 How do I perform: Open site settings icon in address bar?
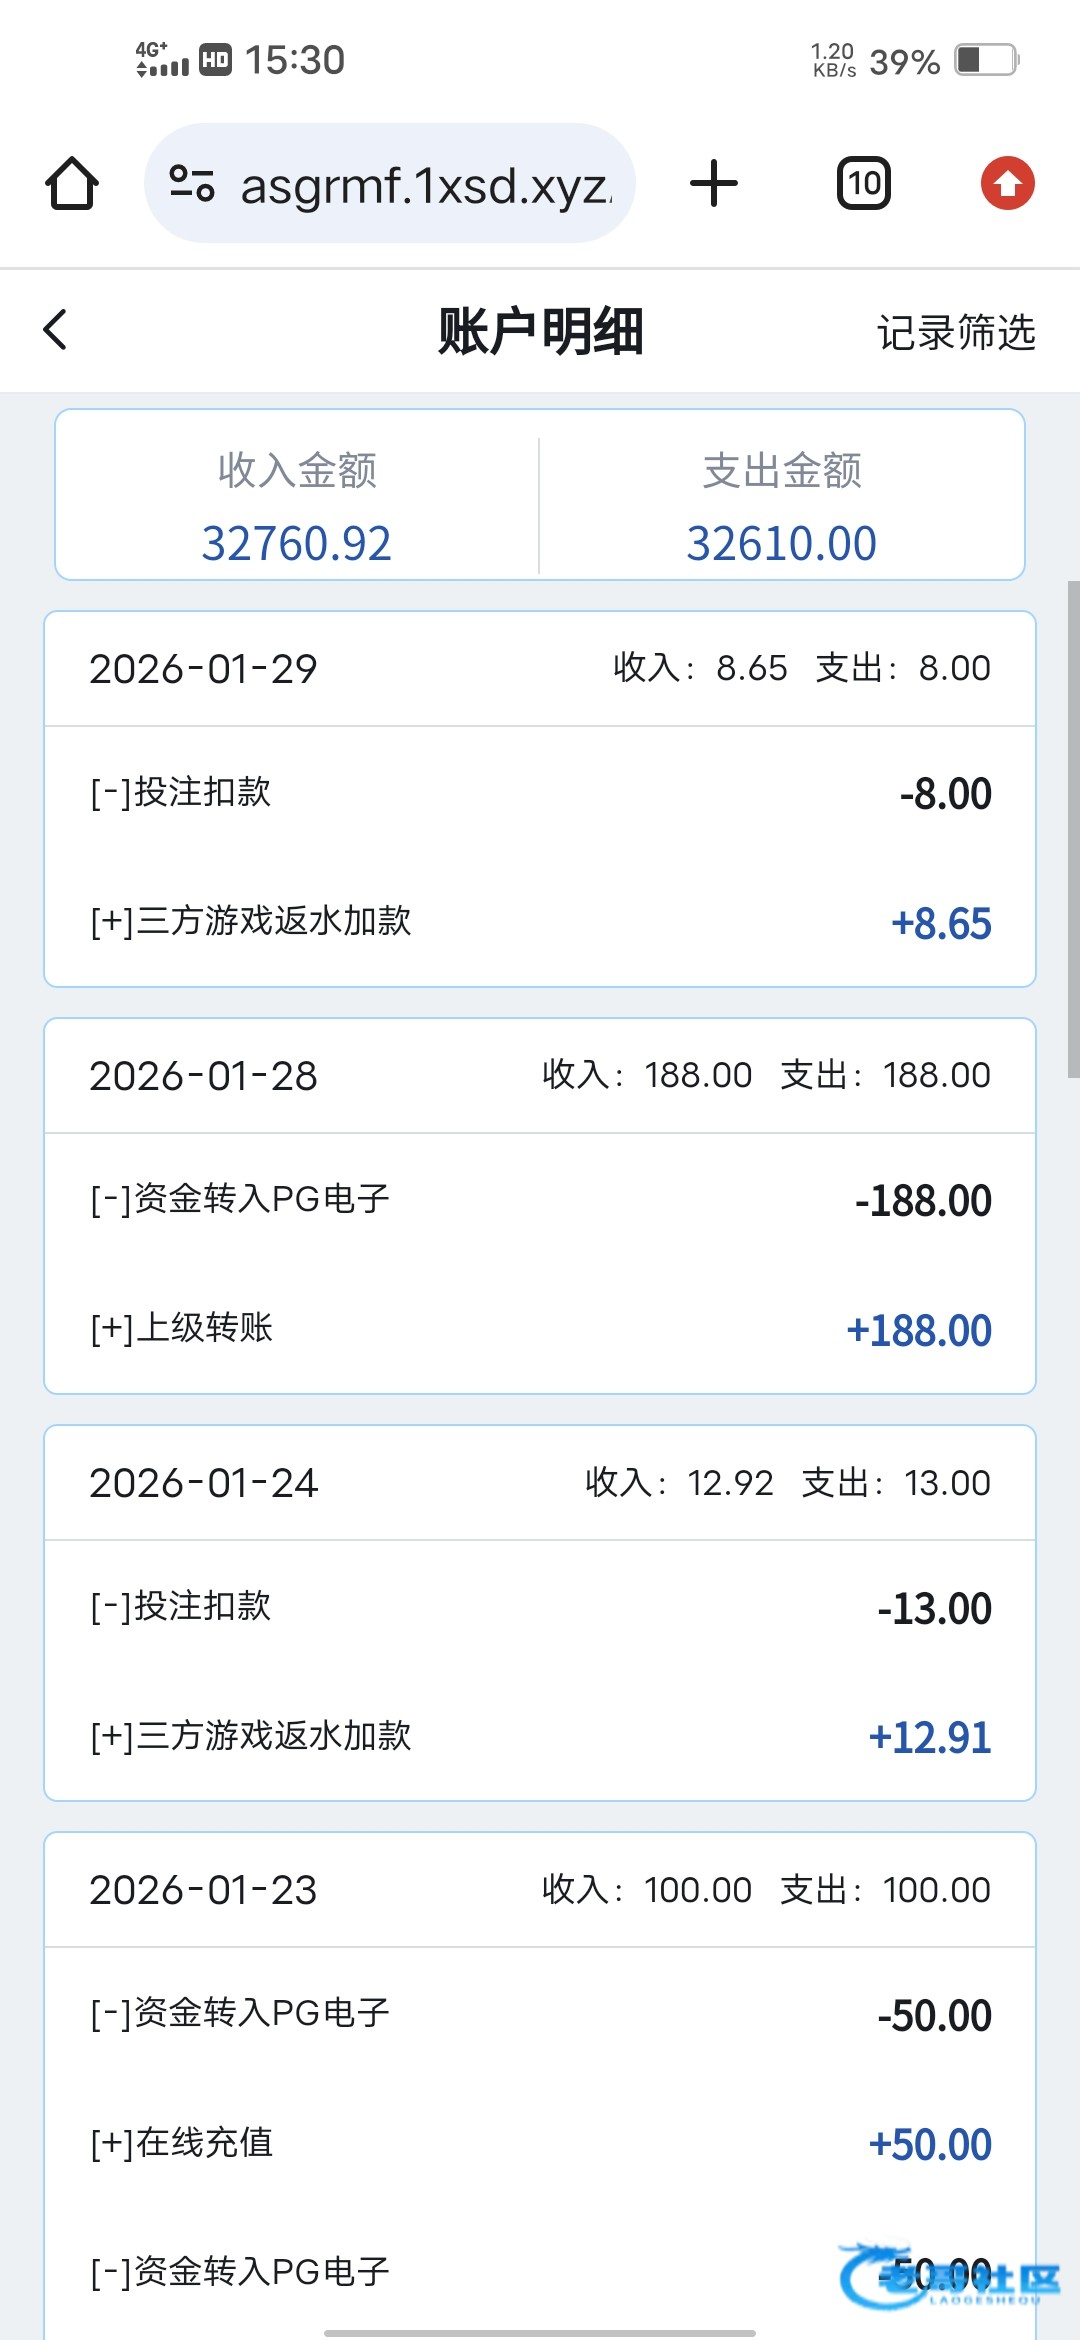point(192,184)
